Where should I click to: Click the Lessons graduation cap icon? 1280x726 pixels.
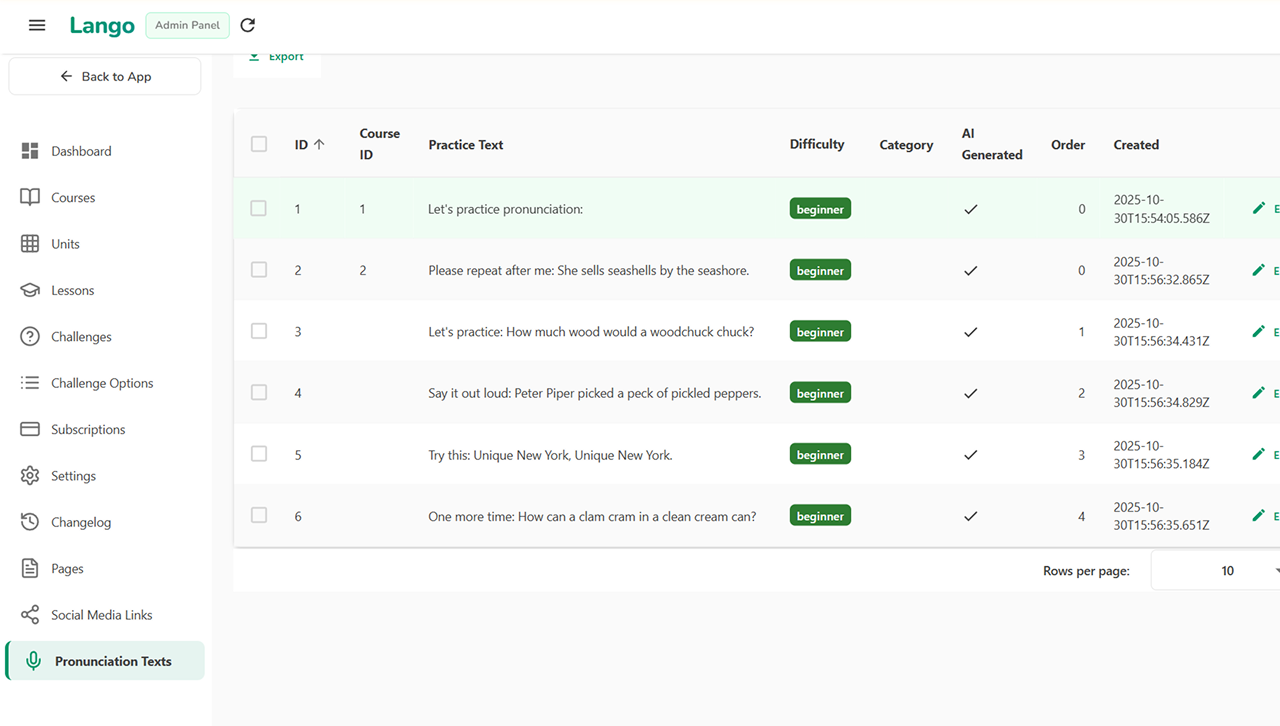[x=30, y=290]
